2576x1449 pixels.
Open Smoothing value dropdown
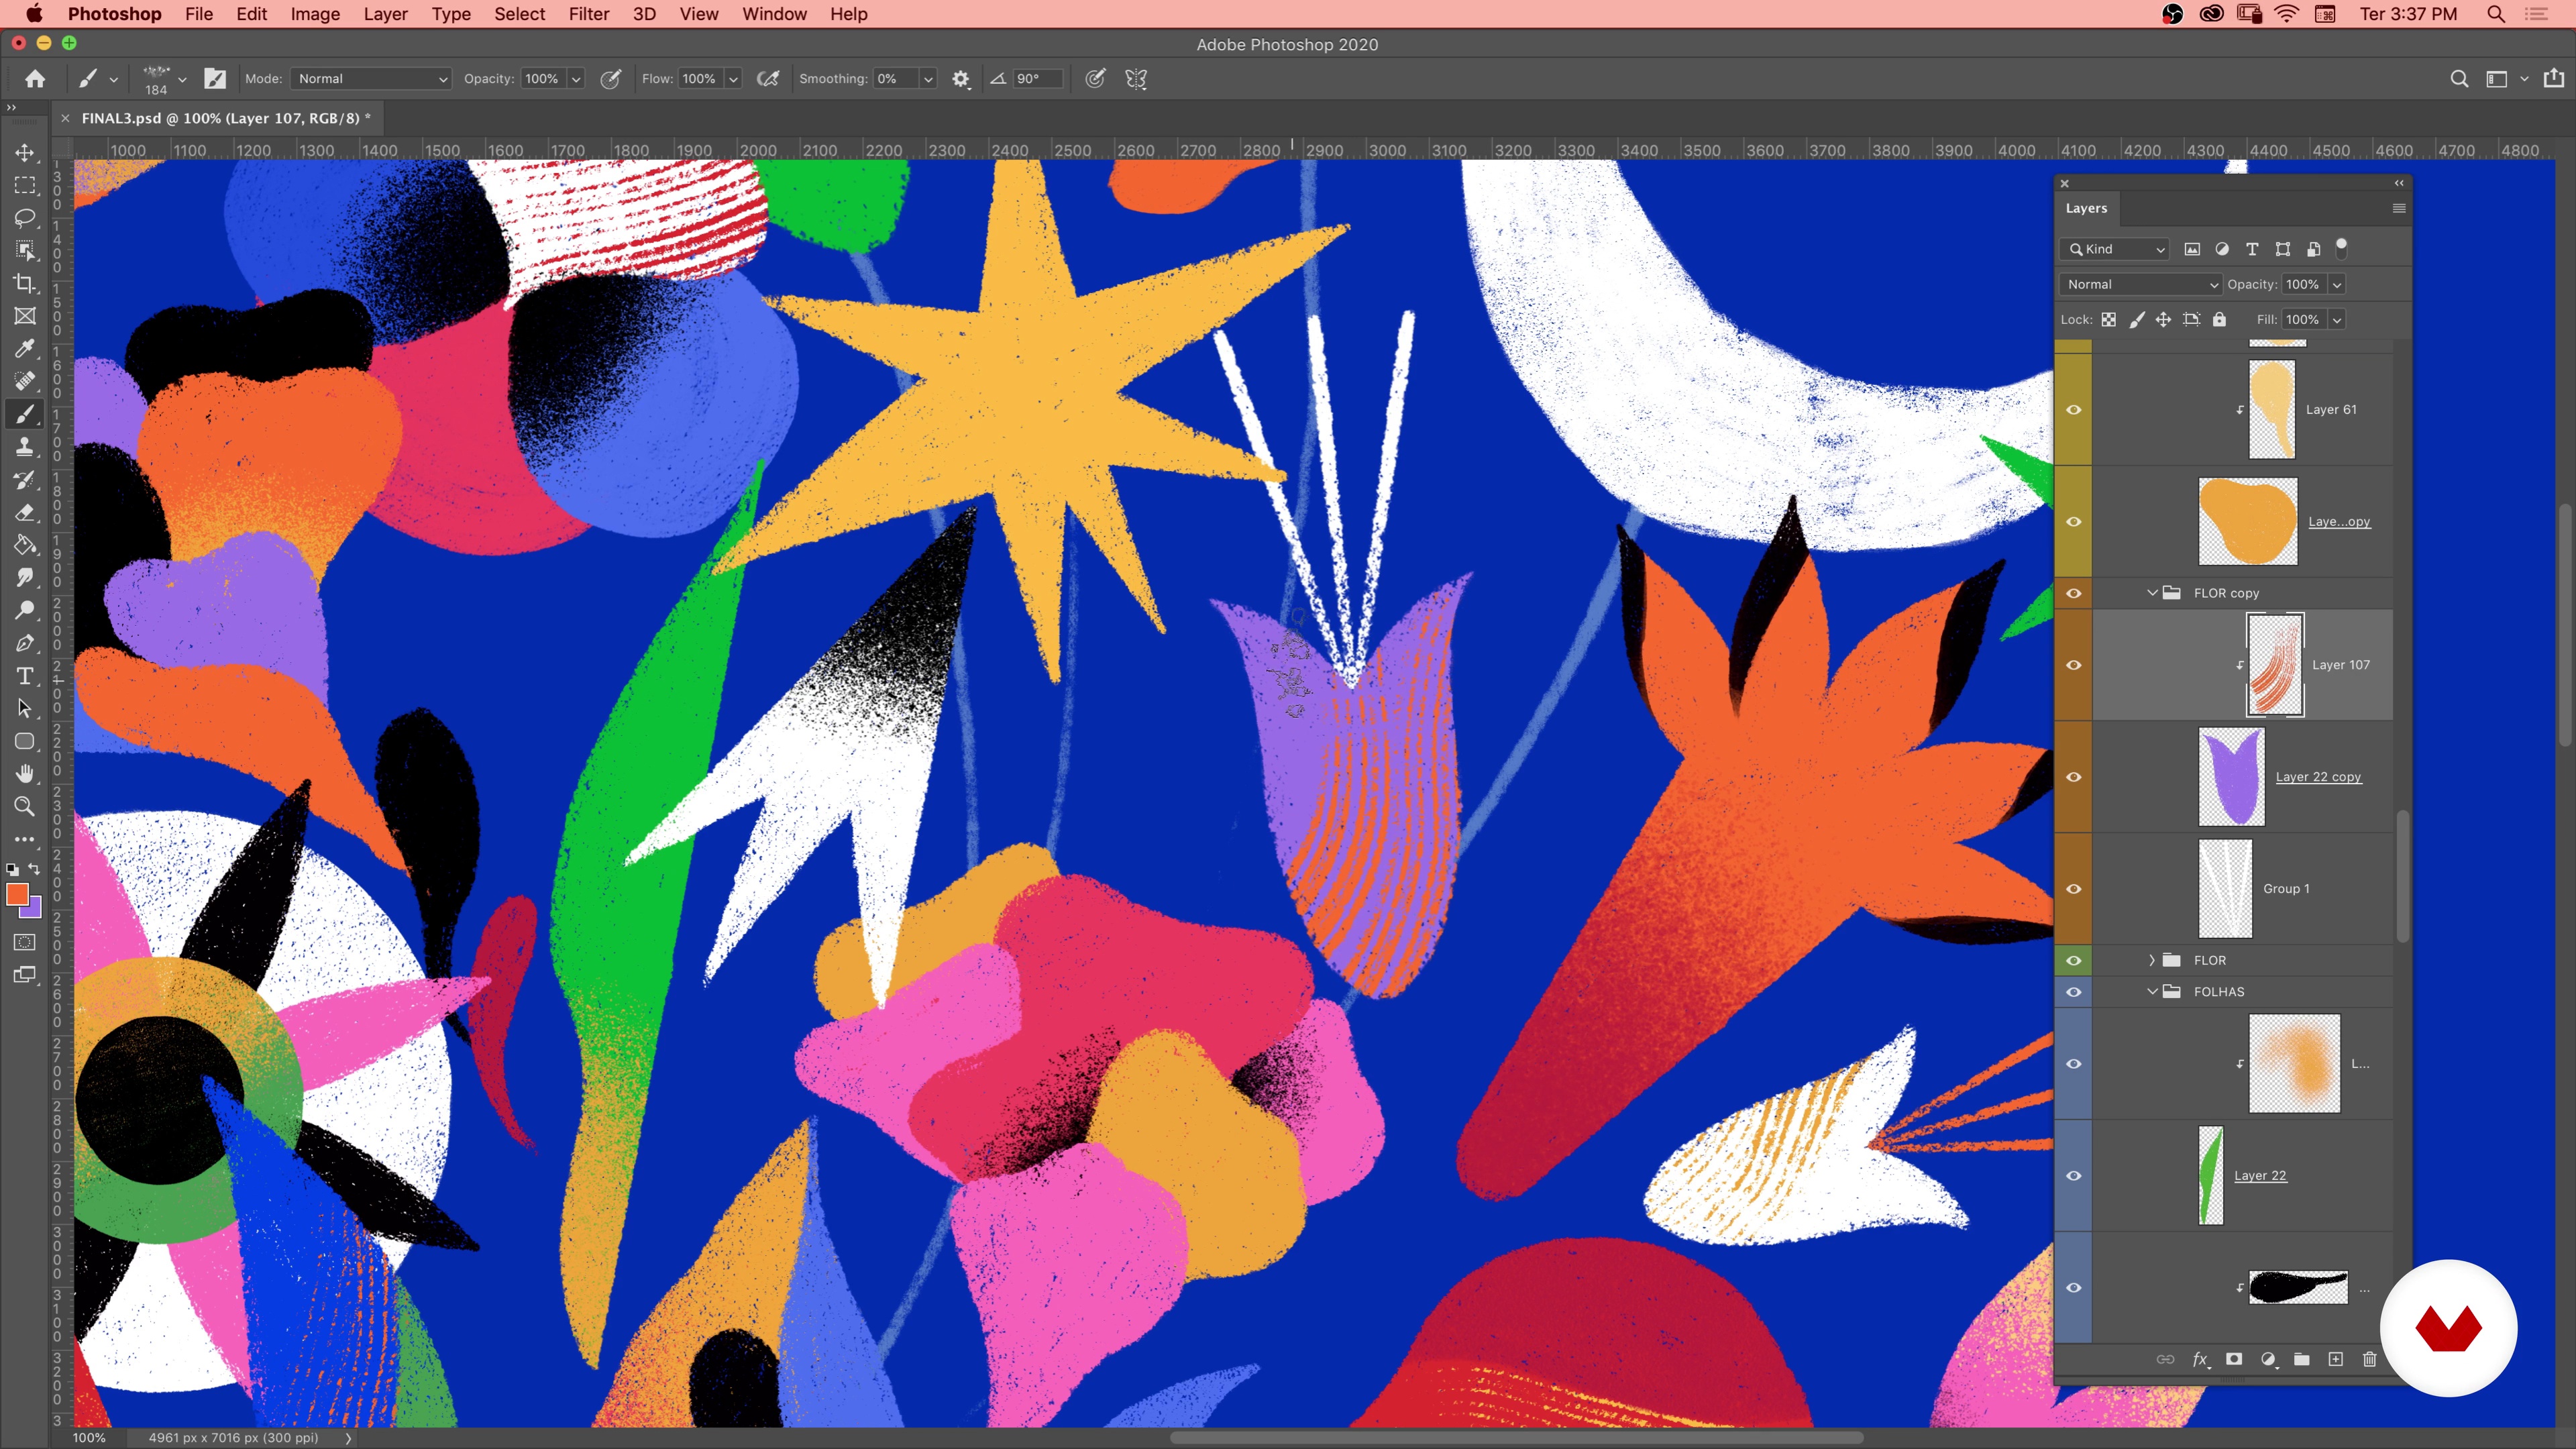(928, 79)
